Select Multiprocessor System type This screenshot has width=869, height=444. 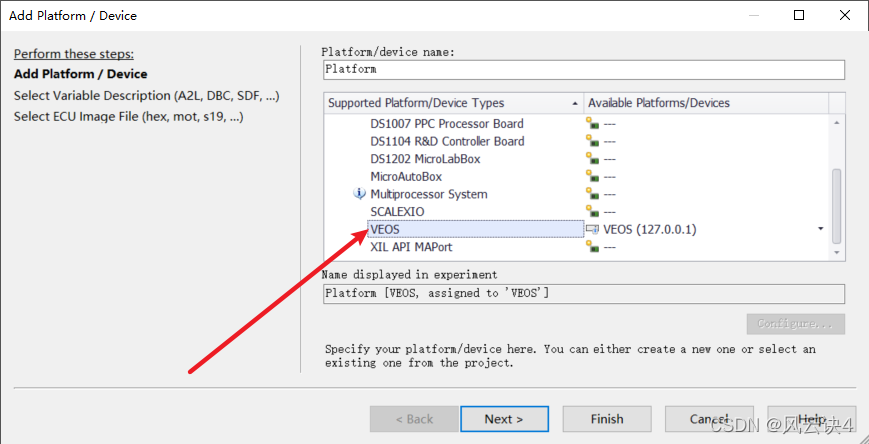(429, 195)
